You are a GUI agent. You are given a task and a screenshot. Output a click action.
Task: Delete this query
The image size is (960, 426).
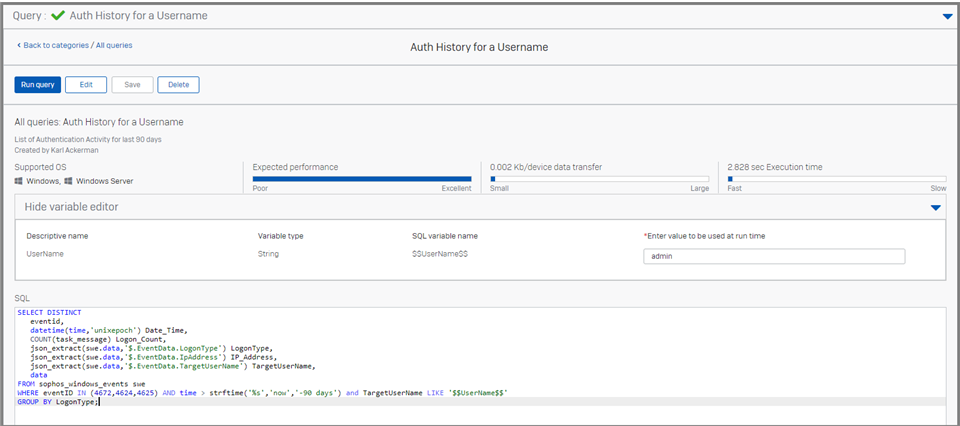[178, 84]
